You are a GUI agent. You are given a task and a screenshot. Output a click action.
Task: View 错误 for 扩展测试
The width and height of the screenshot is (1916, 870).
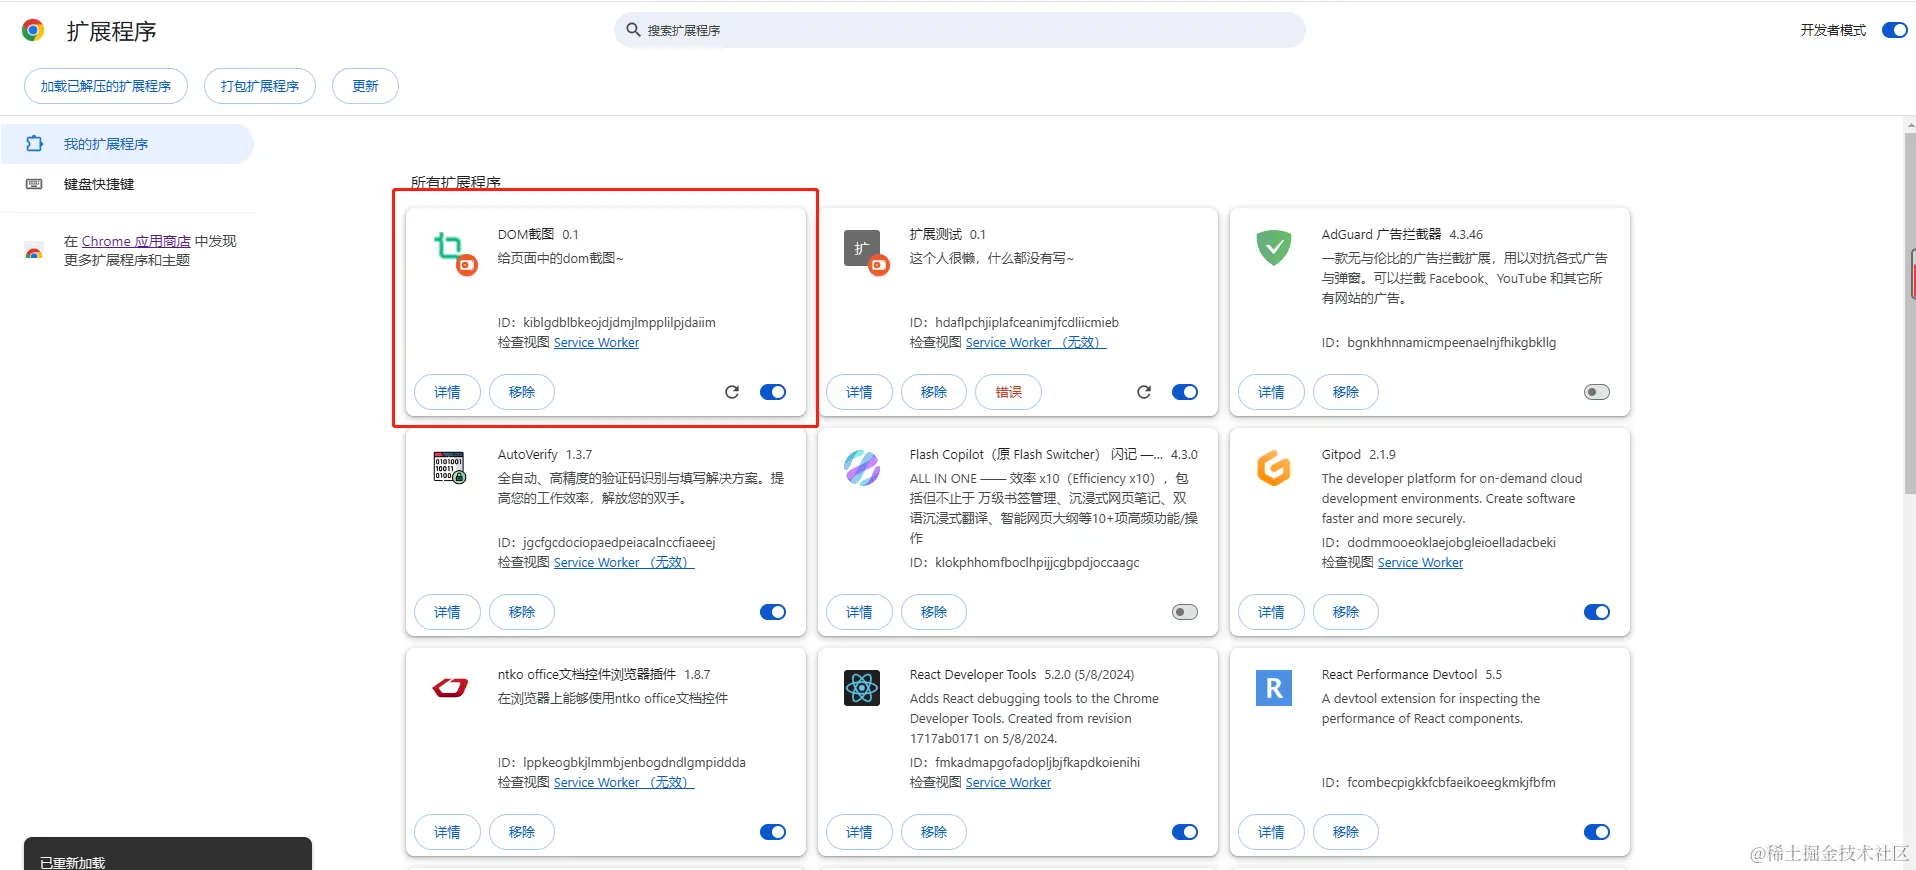click(1008, 392)
